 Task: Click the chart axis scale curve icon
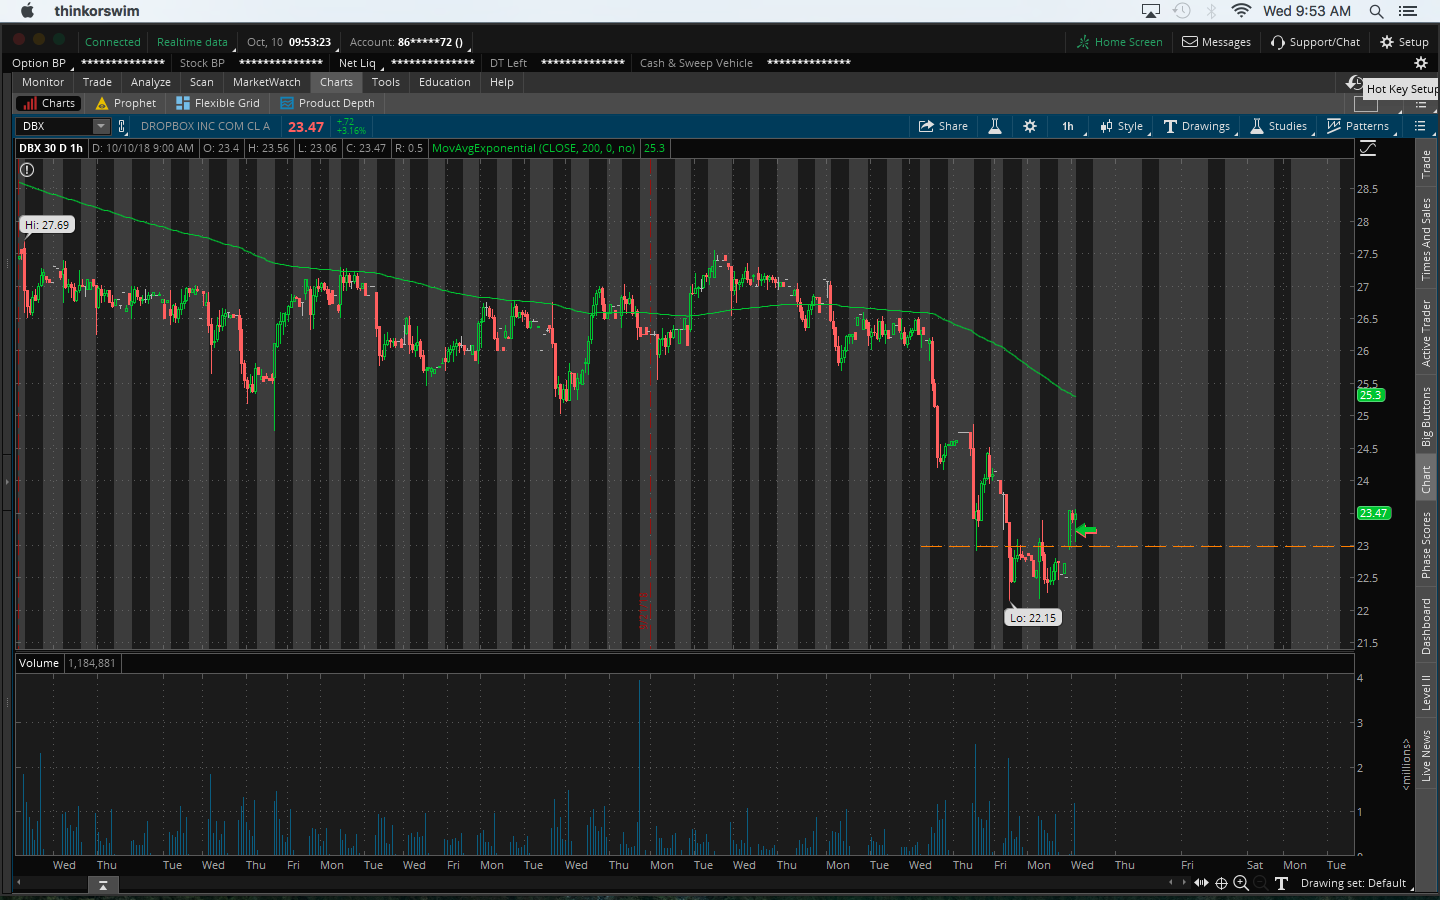pyautogui.click(x=1368, y=148)
